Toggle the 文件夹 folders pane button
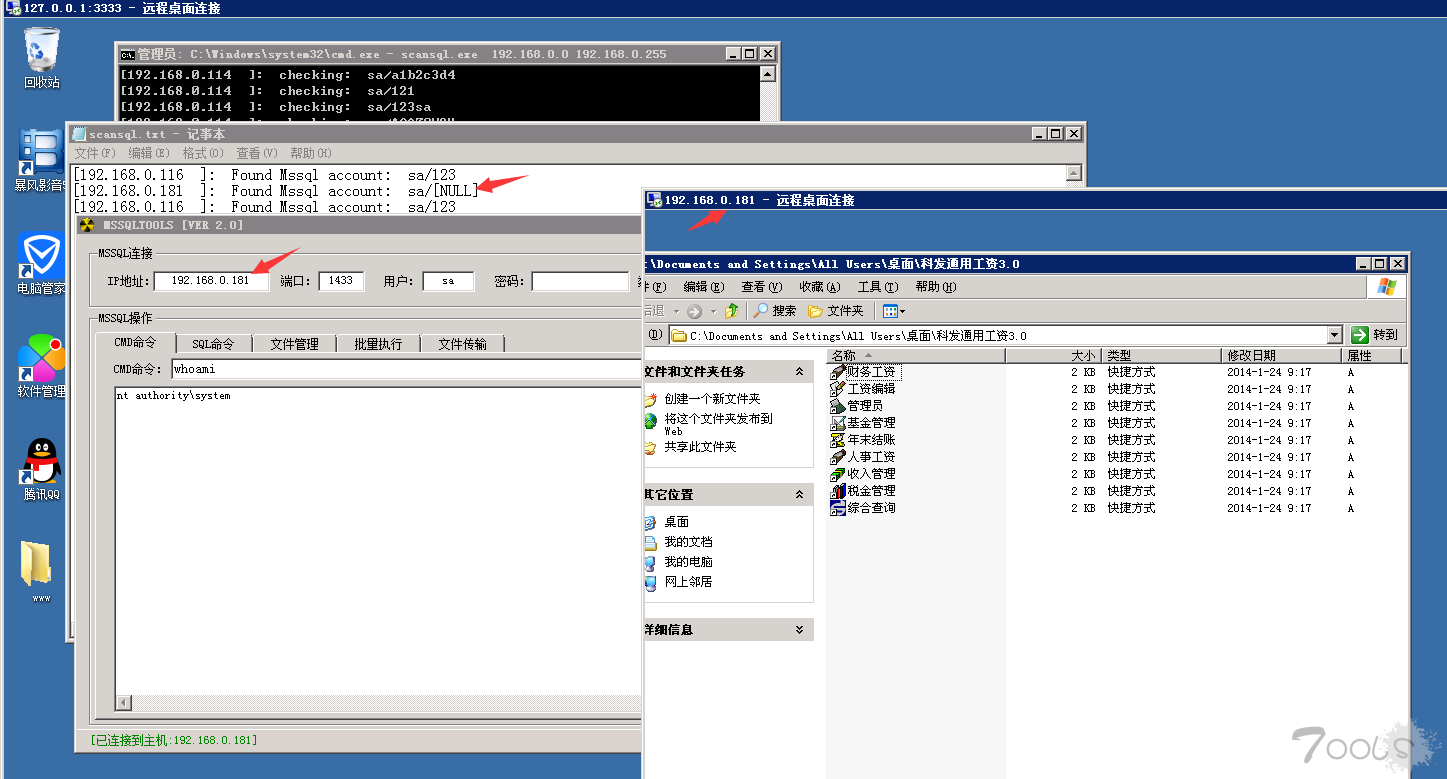 835,311
